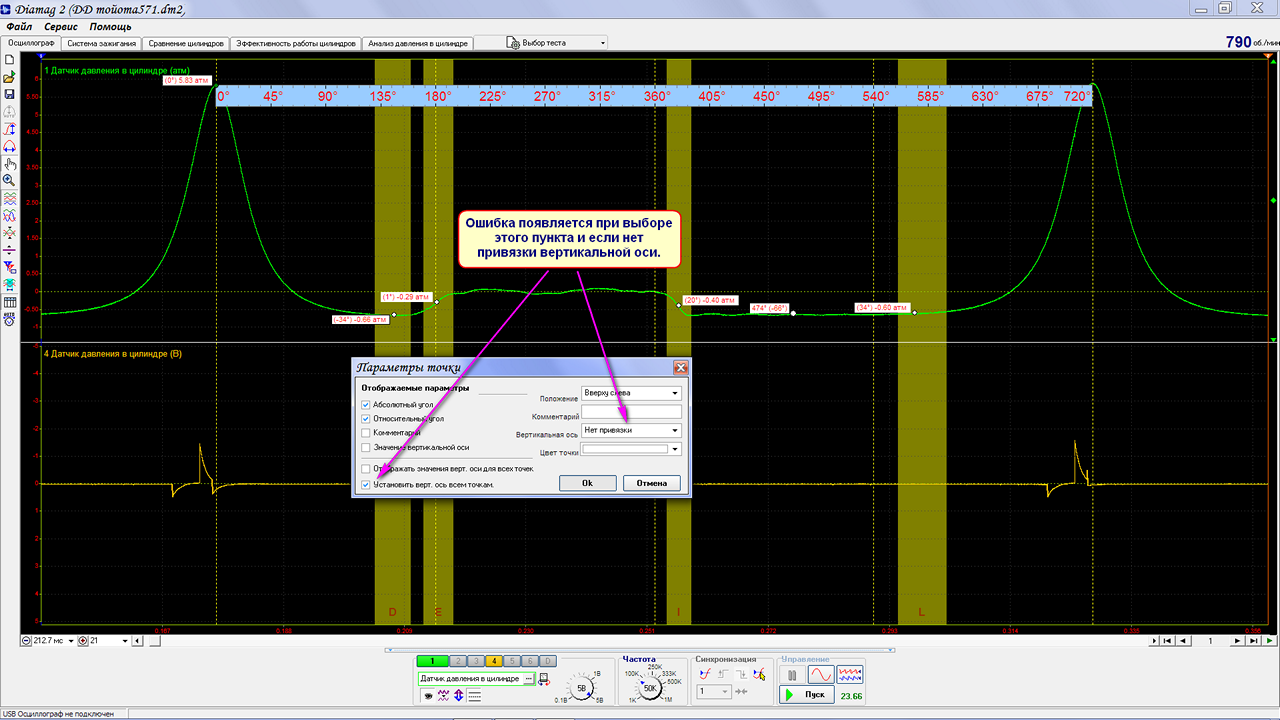The height and width of the screenshot is (720, 1280).
Task: Click the Open file folder icon
Action: point(9,77)
